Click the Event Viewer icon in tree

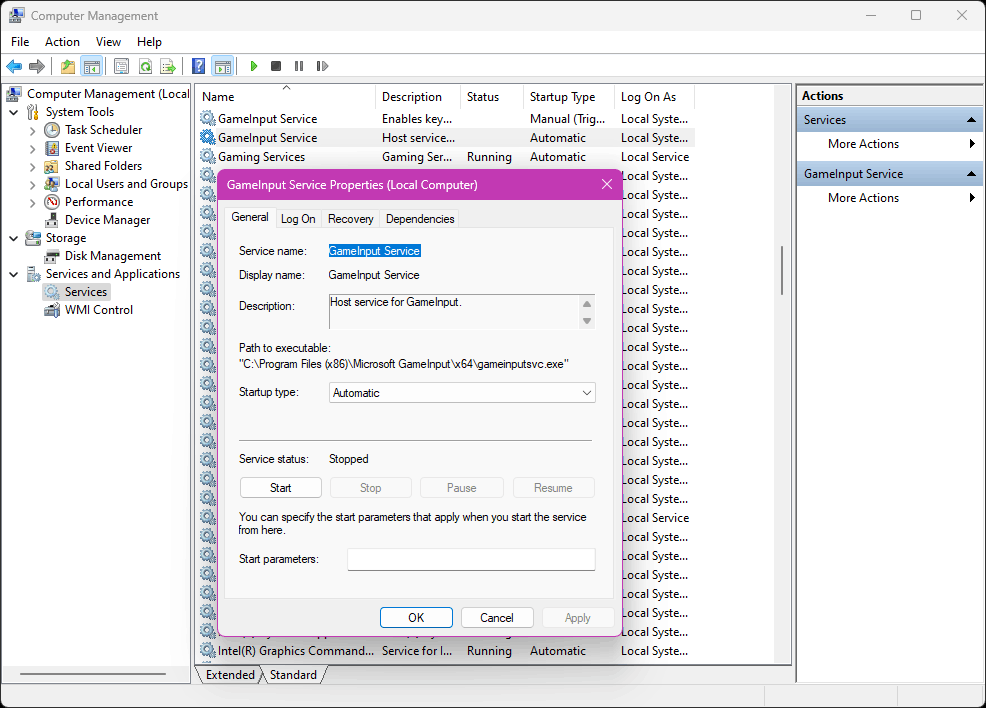[52, 148]
